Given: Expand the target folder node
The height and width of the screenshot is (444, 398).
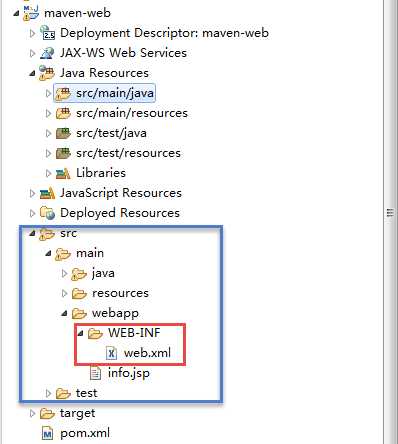Looking at the screenshot, I should click(32, 414).
